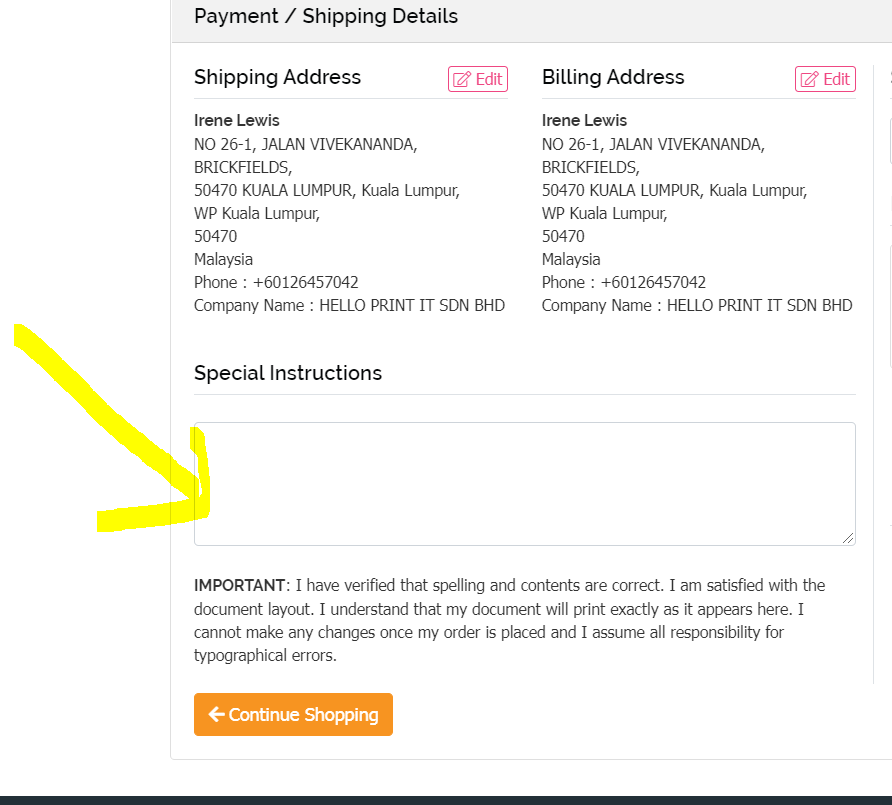The width and height of the screenshot is (892, 805).
Task: Click the Company Name line under Billing Address
Action: (x=697, y=306)
